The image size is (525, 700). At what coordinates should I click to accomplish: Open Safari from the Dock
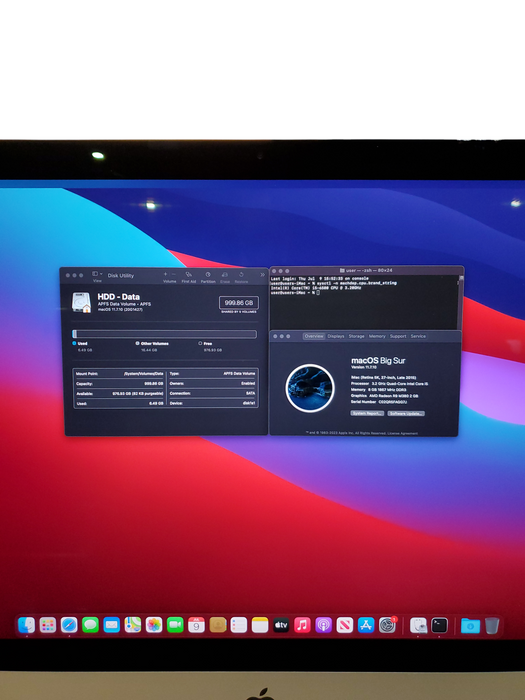(69, 625)
